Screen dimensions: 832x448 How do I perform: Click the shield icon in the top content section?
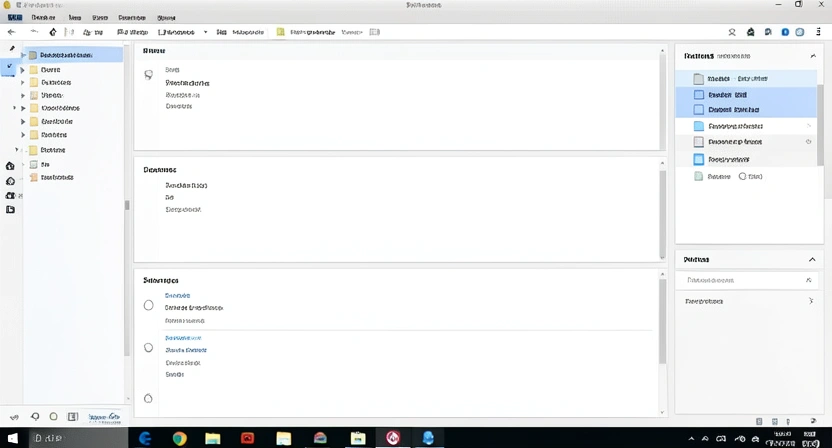tap(149, 75)
